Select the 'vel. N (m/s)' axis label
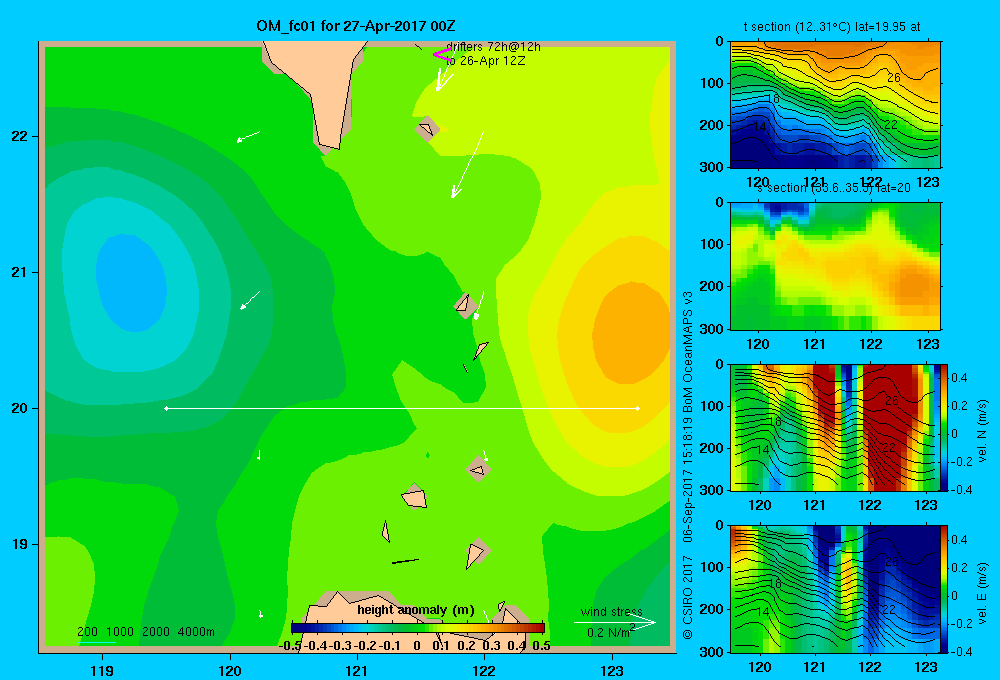The height and width of the screenshot is (680, 1000). 982,431
